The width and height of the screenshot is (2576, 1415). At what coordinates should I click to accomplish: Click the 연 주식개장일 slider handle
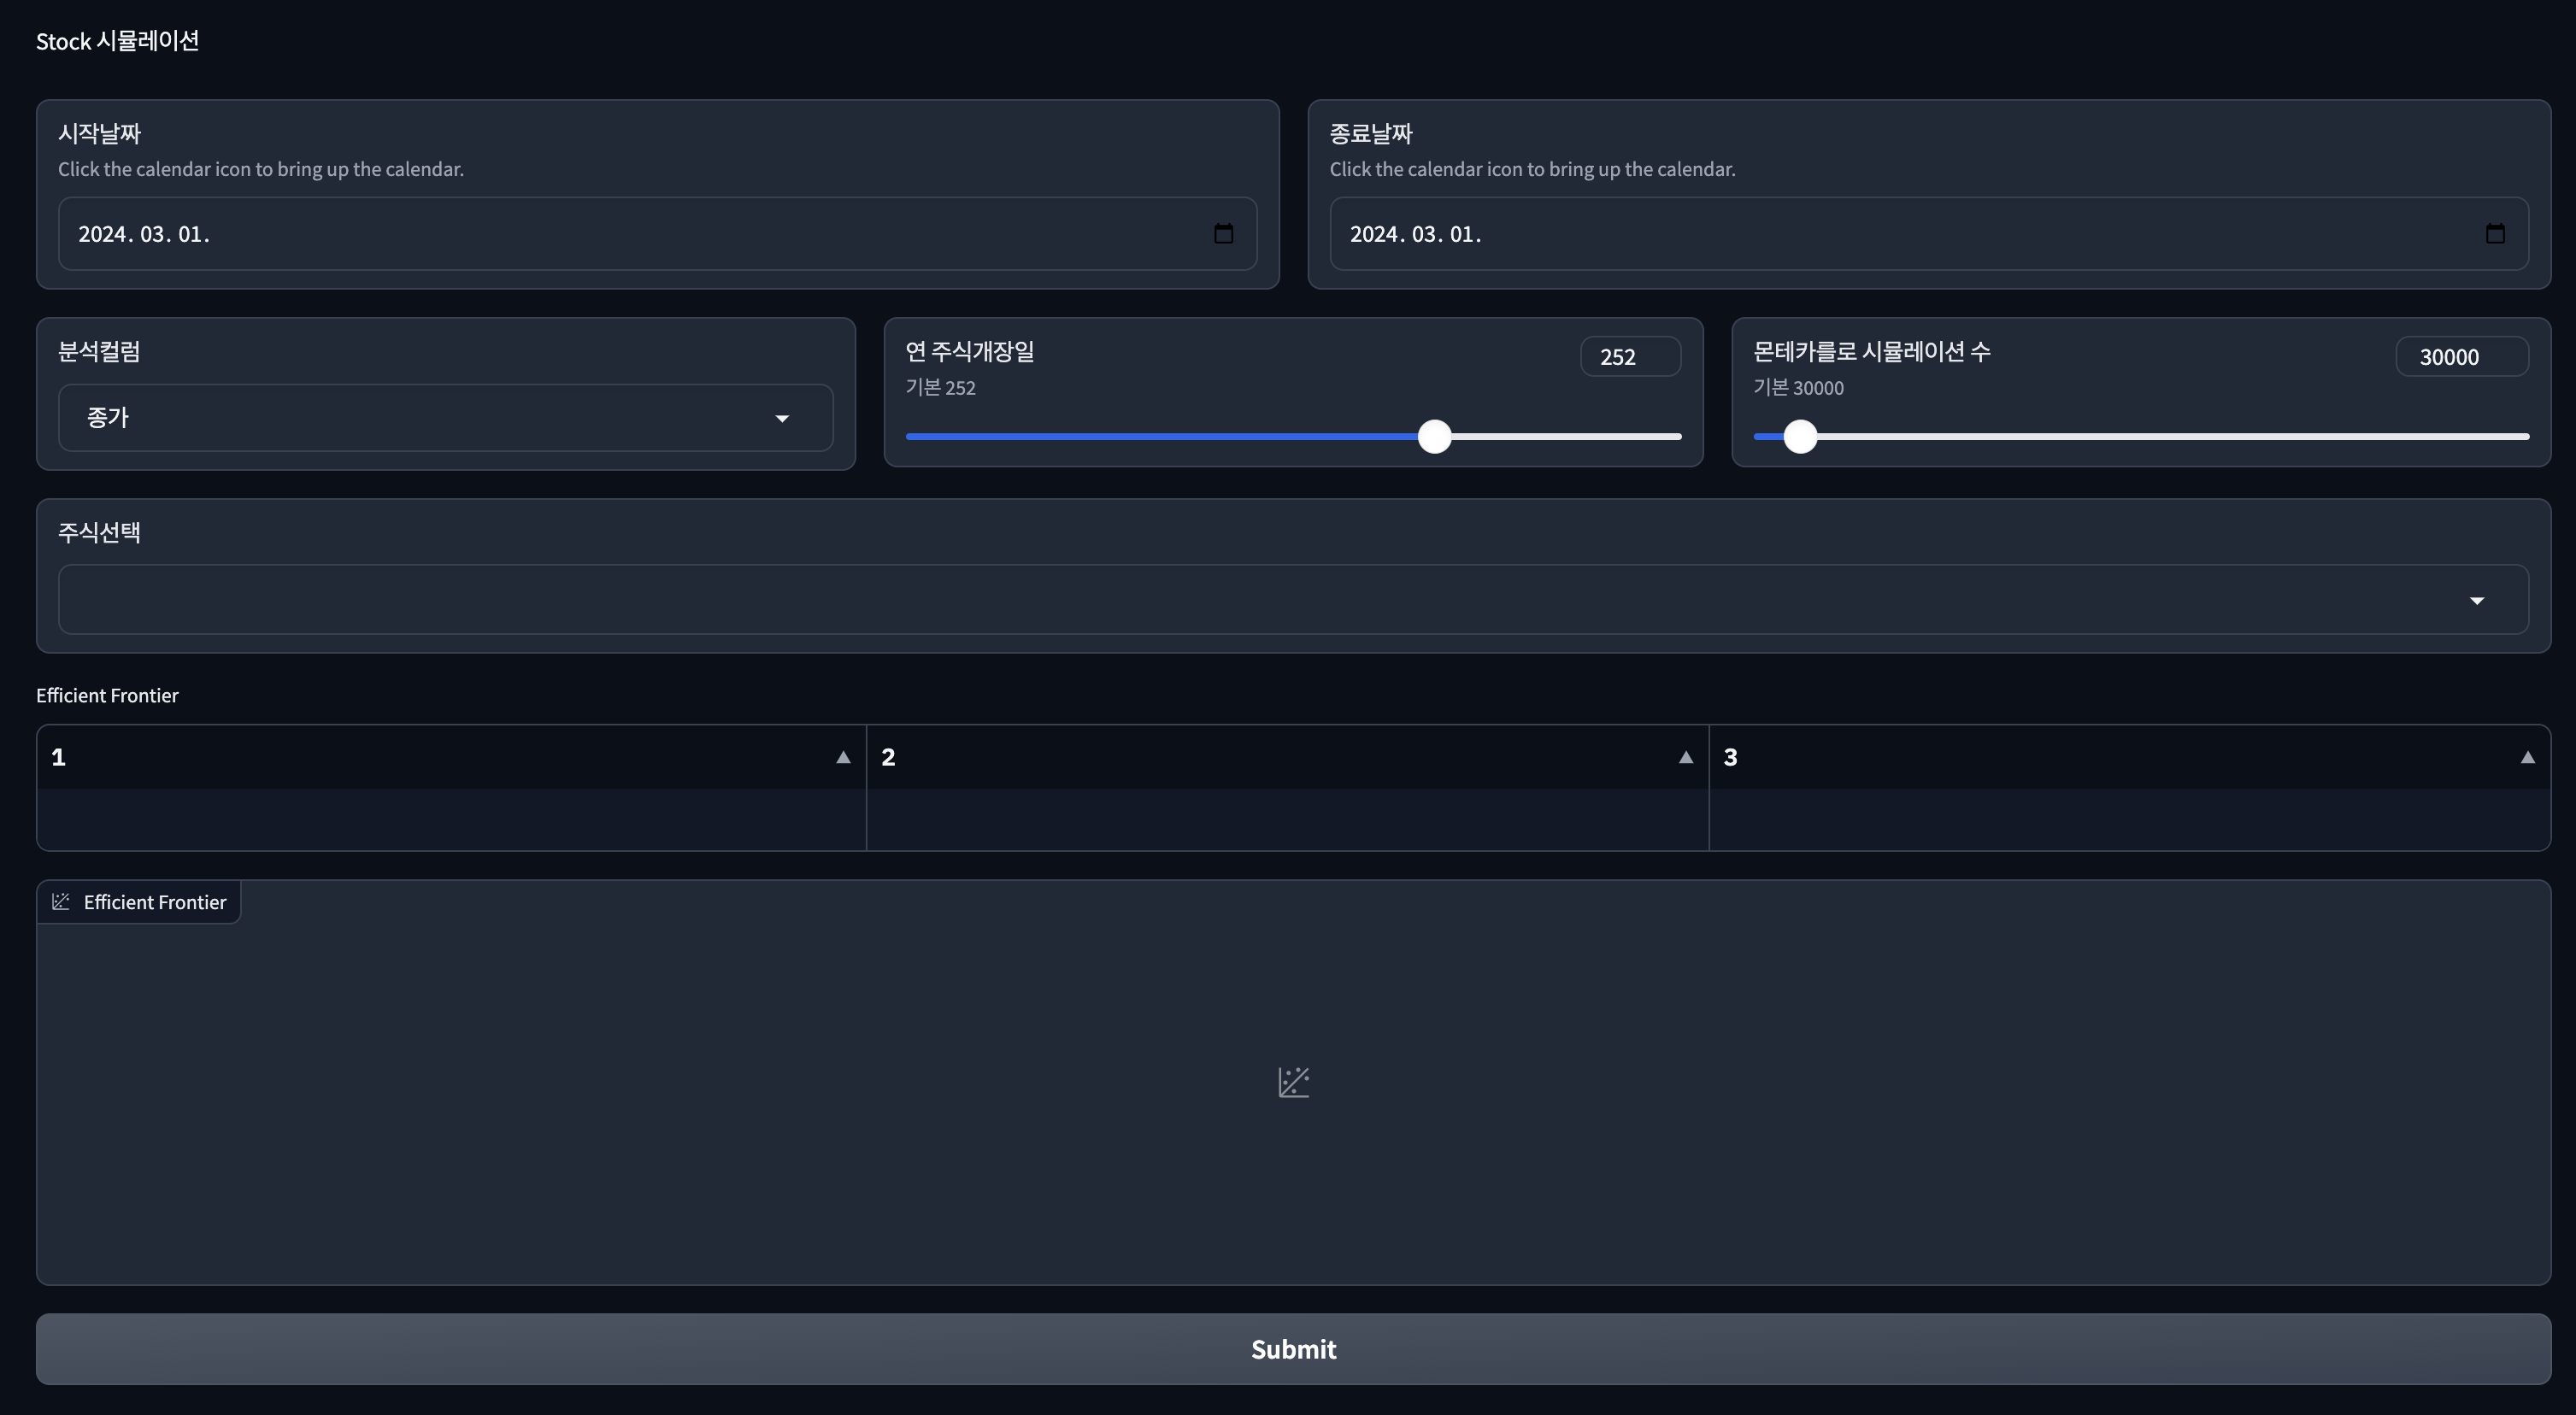click(x=1435, y=437)
